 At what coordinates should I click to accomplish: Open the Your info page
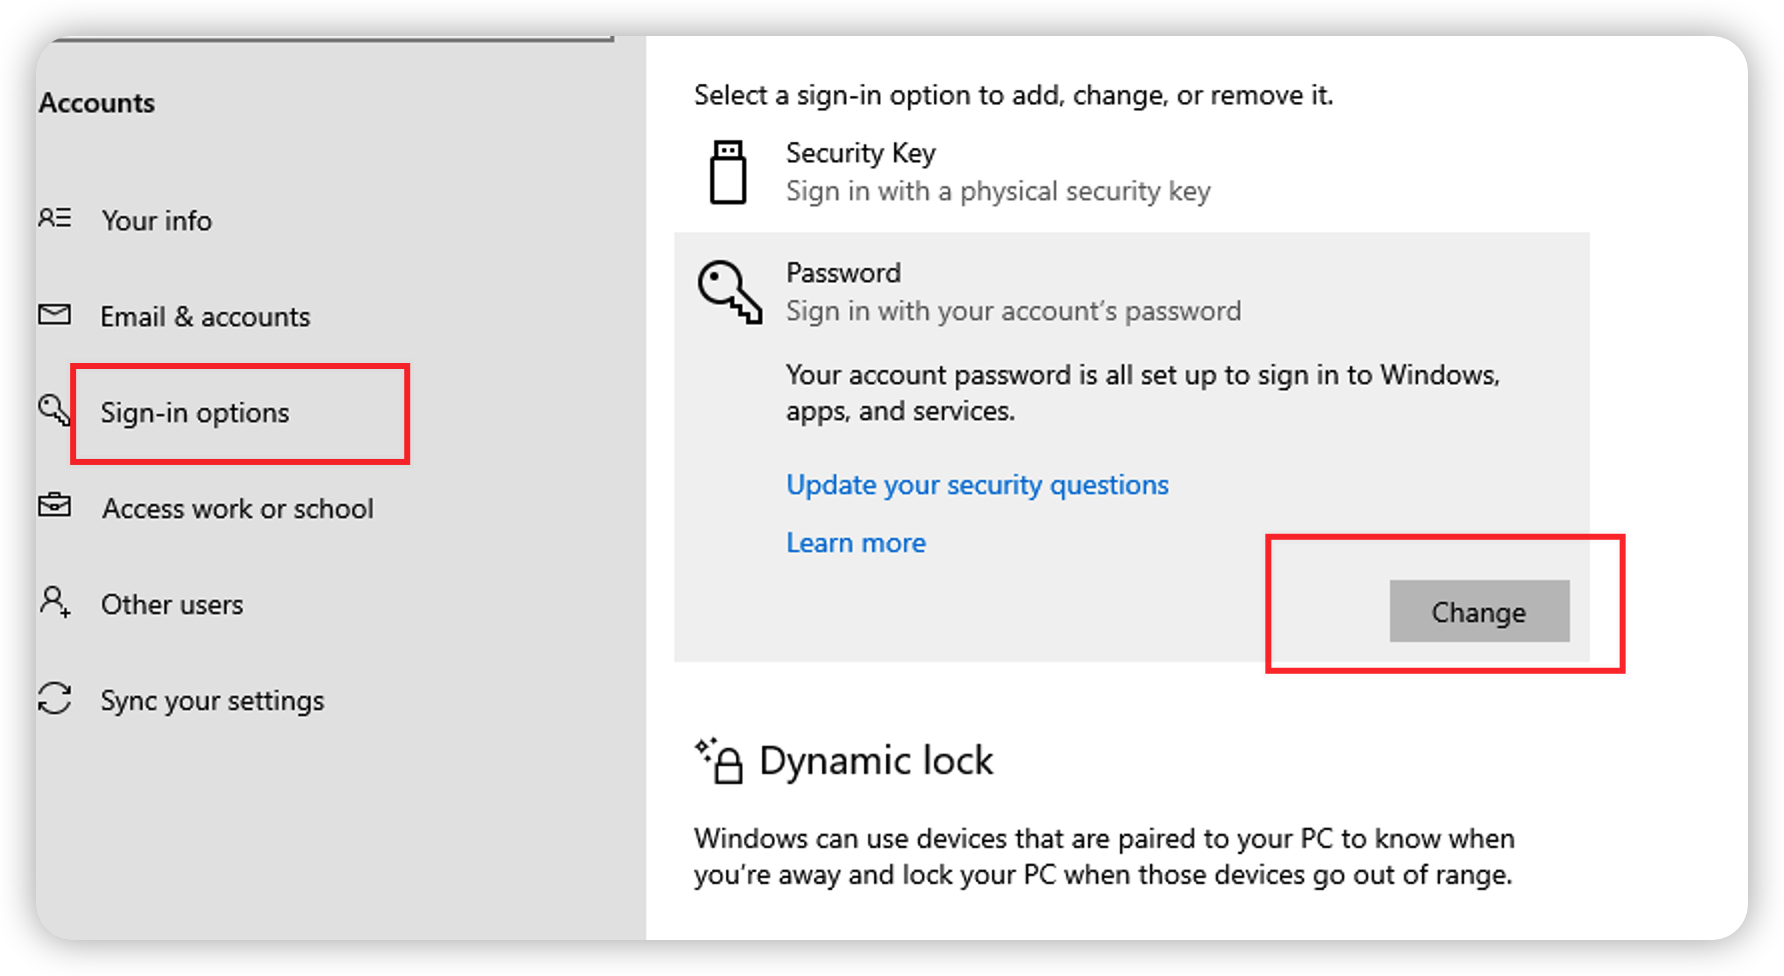coord(157,221)
